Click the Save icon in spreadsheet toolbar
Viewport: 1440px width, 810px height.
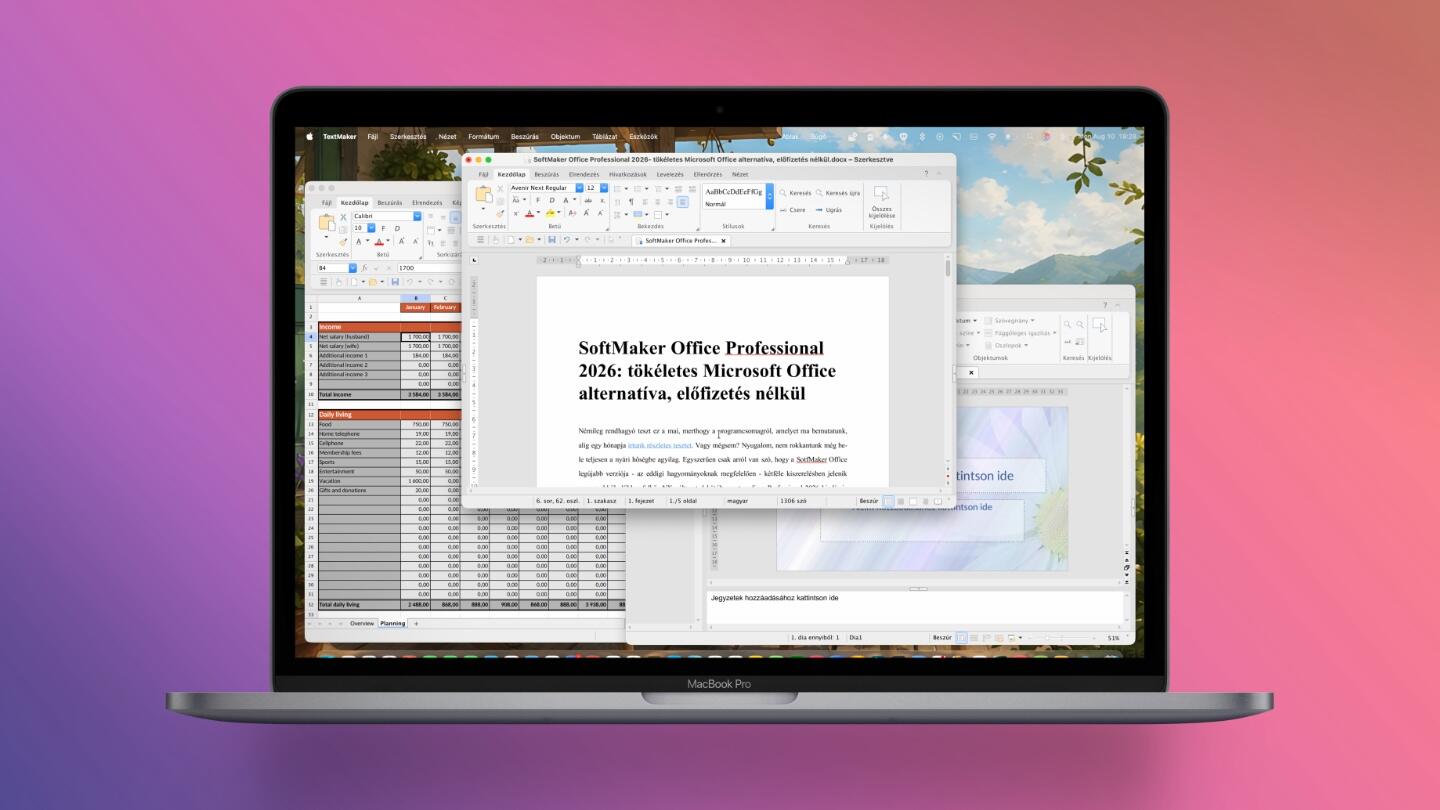396,282
